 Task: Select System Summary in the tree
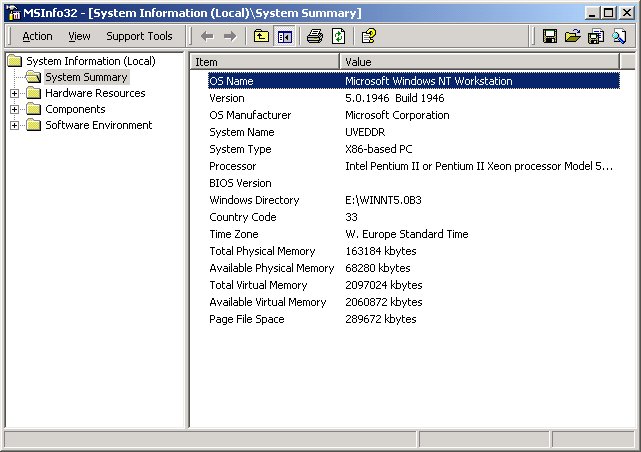click(86, 77)
